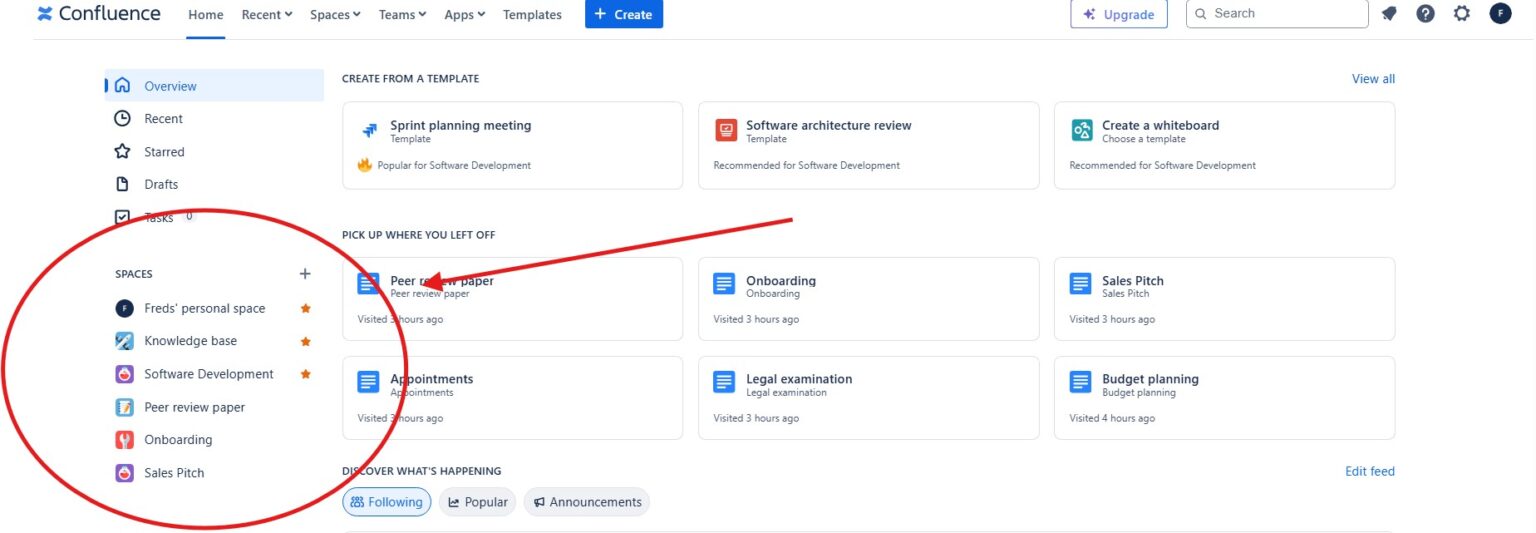
Task: Open the Sprint planning meeting template card
Action: [512, 145]
